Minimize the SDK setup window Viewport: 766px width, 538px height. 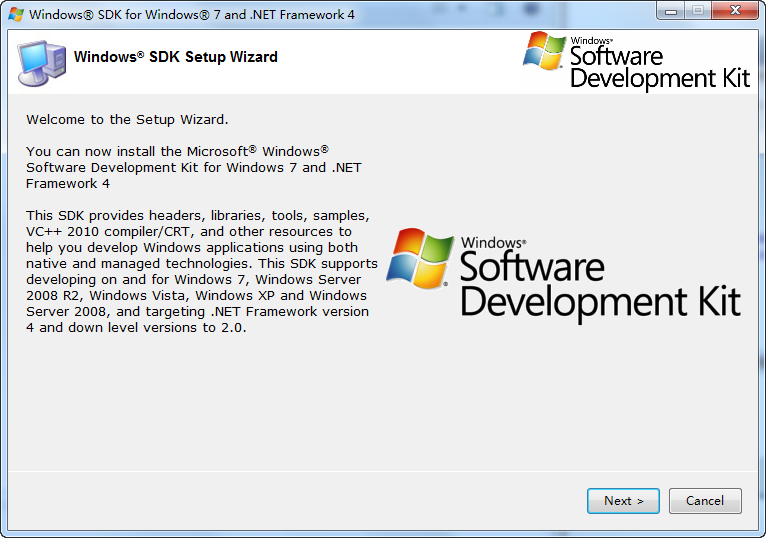coord(671,10)
